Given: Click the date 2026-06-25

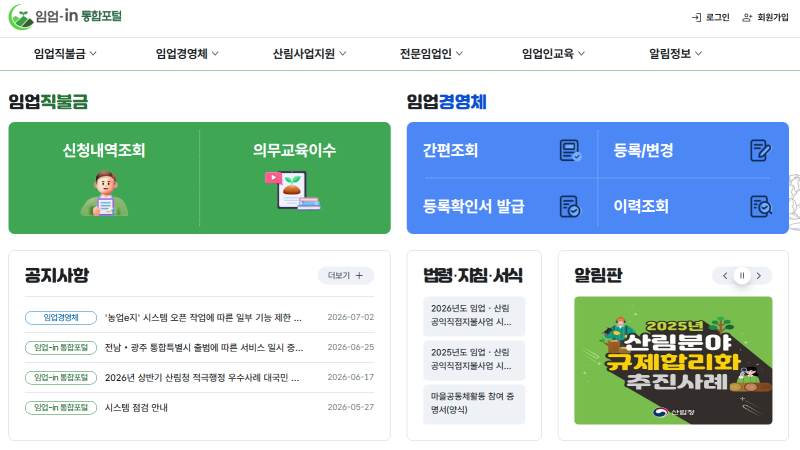Looking at the screenshot, I should 351,347.
